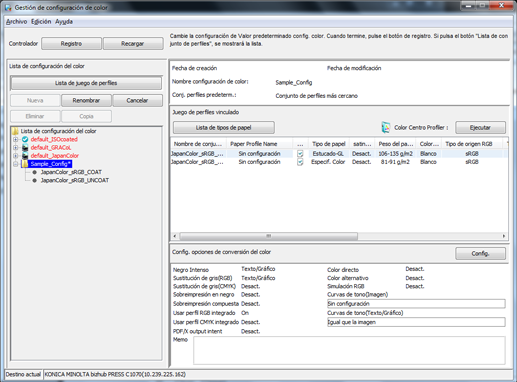The width and height of the screenshot is (517, 382).
Task: Select JapanColor_sRGB_UNCOAT tree item
Action: (75, 180)
